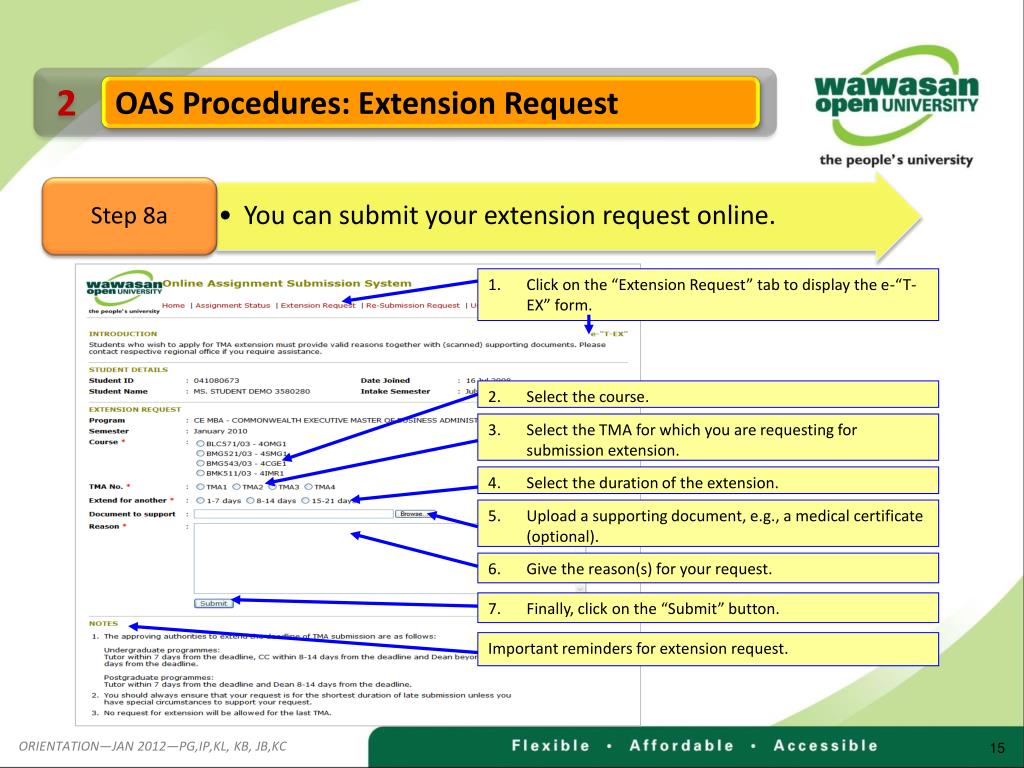Select the 1-7 days extension
Screen dimensions: 1024x768
click(x=200, y=501)
